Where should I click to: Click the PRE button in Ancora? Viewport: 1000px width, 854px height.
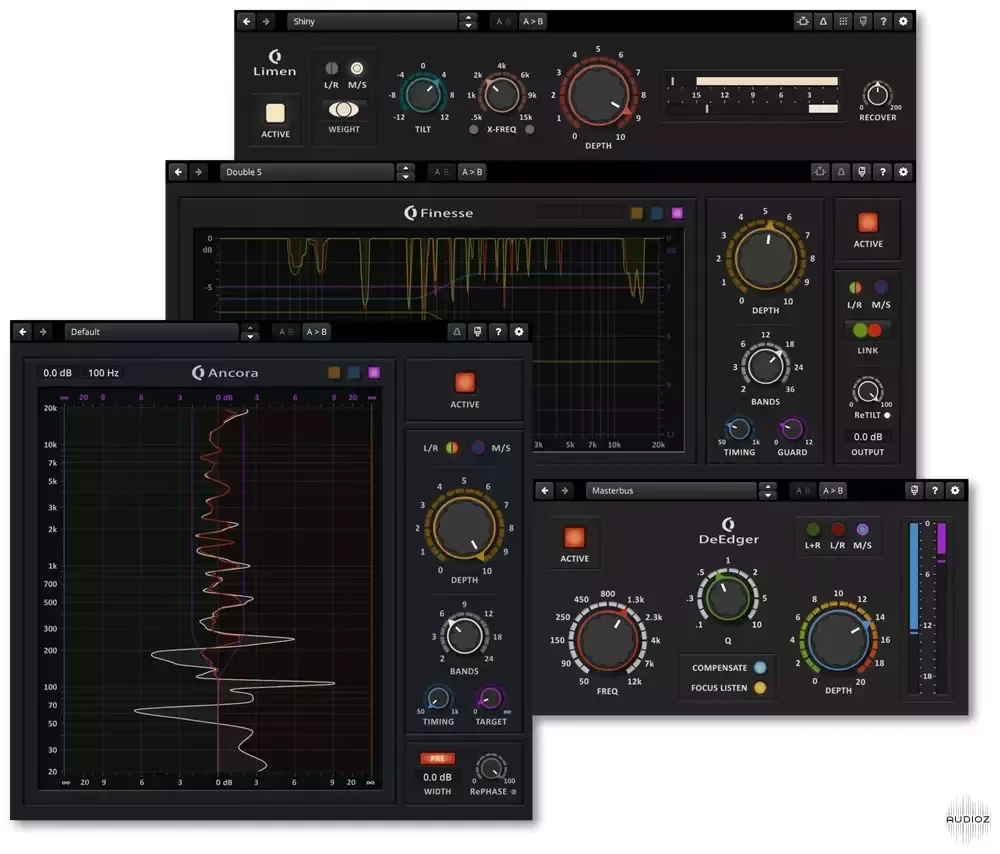438,758
